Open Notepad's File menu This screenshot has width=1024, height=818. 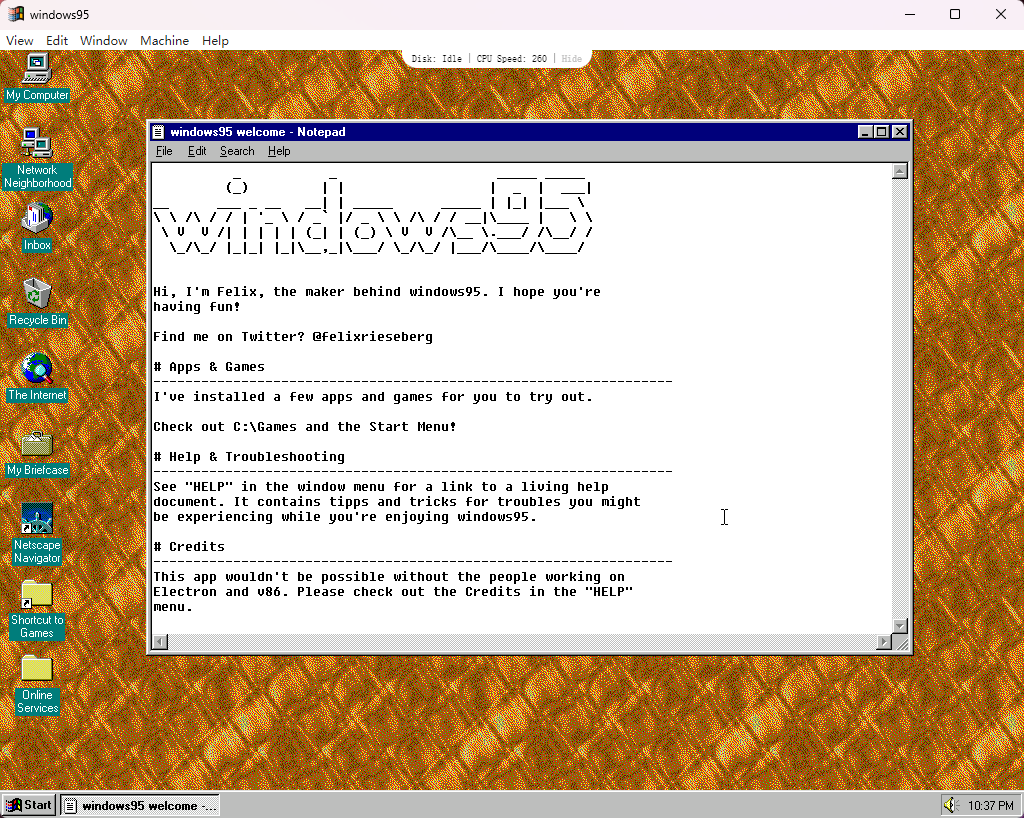coord(164,151)
